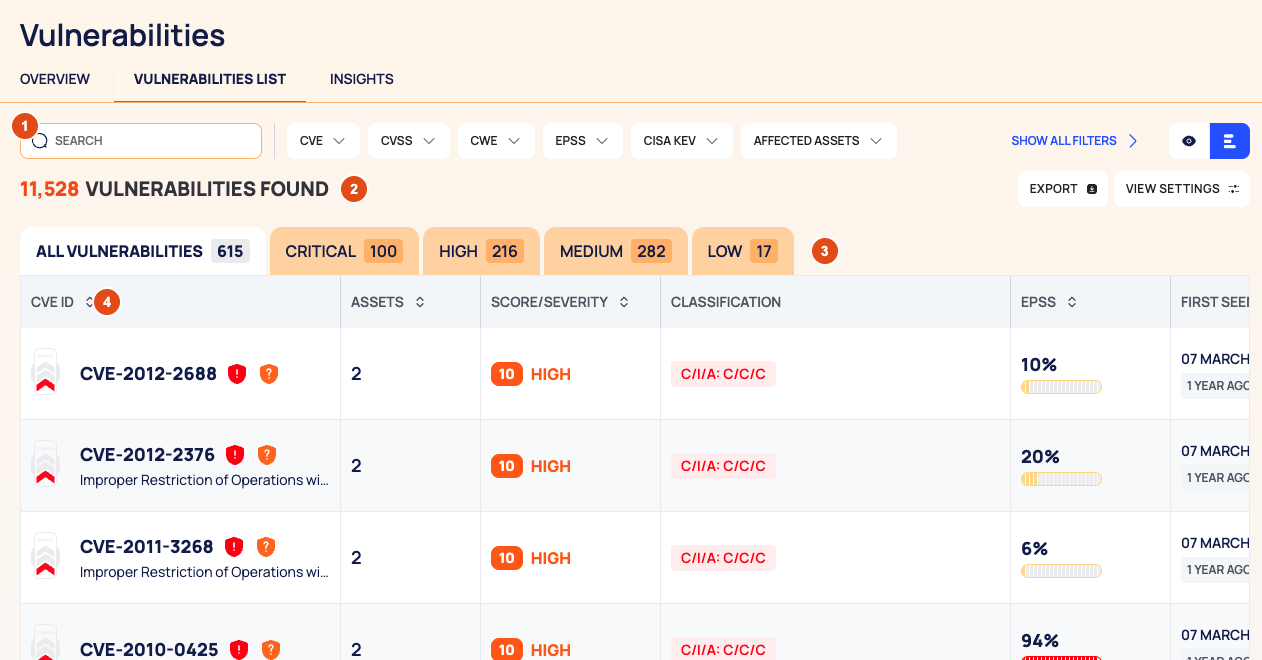Click orange question shield beside CVE-2012-2376

[267, 455]
